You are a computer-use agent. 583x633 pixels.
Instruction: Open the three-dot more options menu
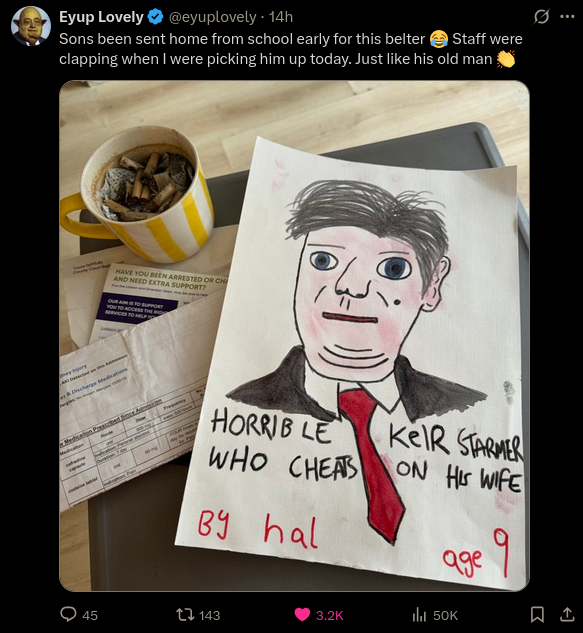[x=567, y=17]
